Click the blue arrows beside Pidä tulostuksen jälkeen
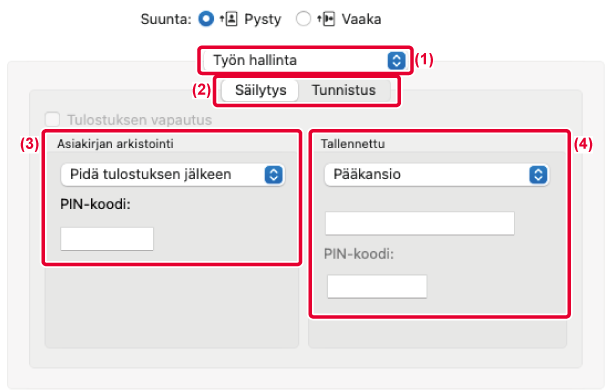 click(x=274, y=174)
